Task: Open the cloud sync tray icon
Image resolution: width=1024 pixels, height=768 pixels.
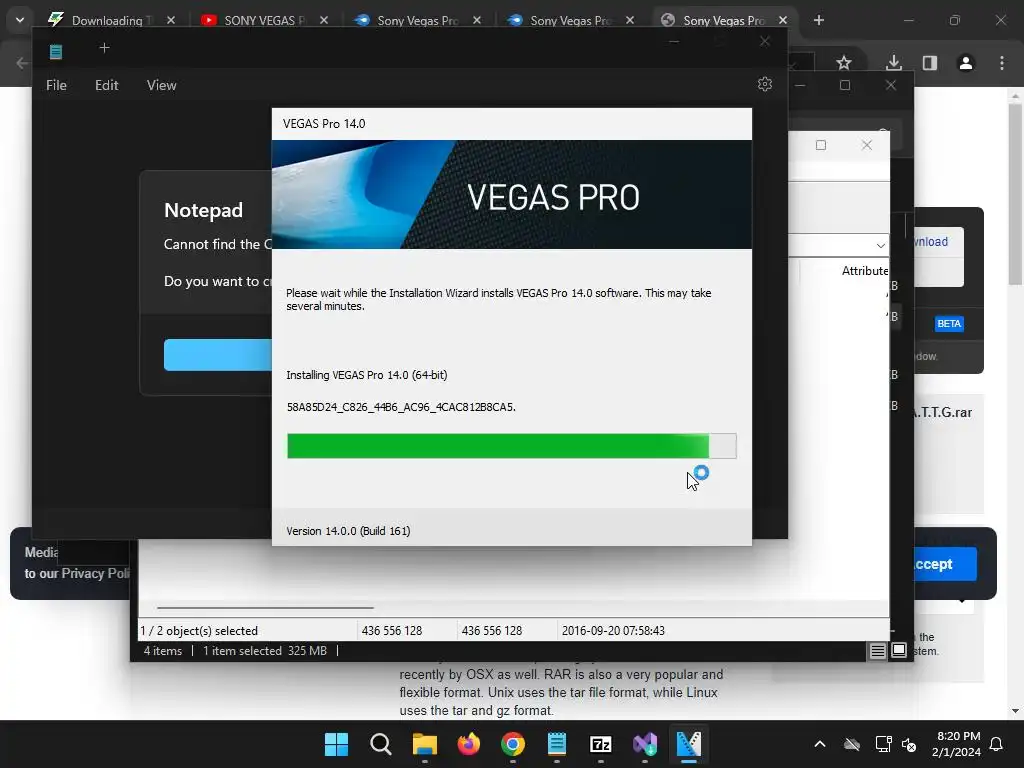Action: tap(852, 744)
